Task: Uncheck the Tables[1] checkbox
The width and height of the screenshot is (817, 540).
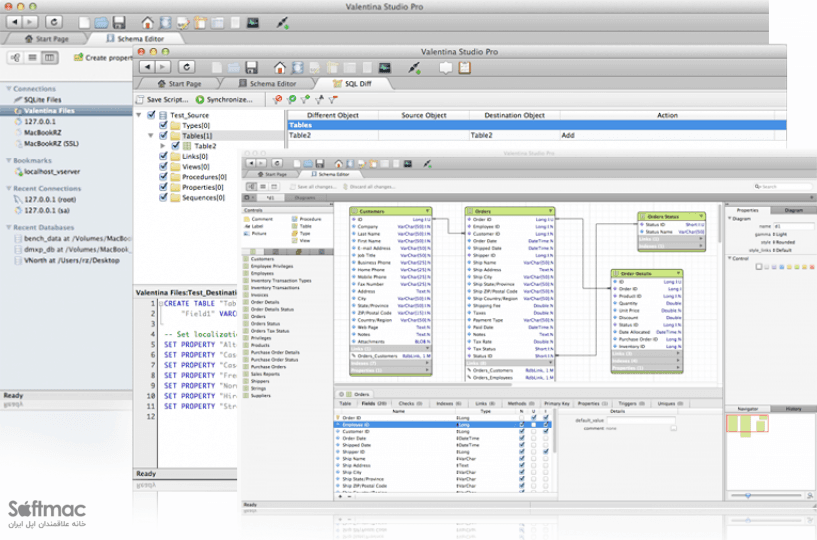Action: [x=163, y=136]
